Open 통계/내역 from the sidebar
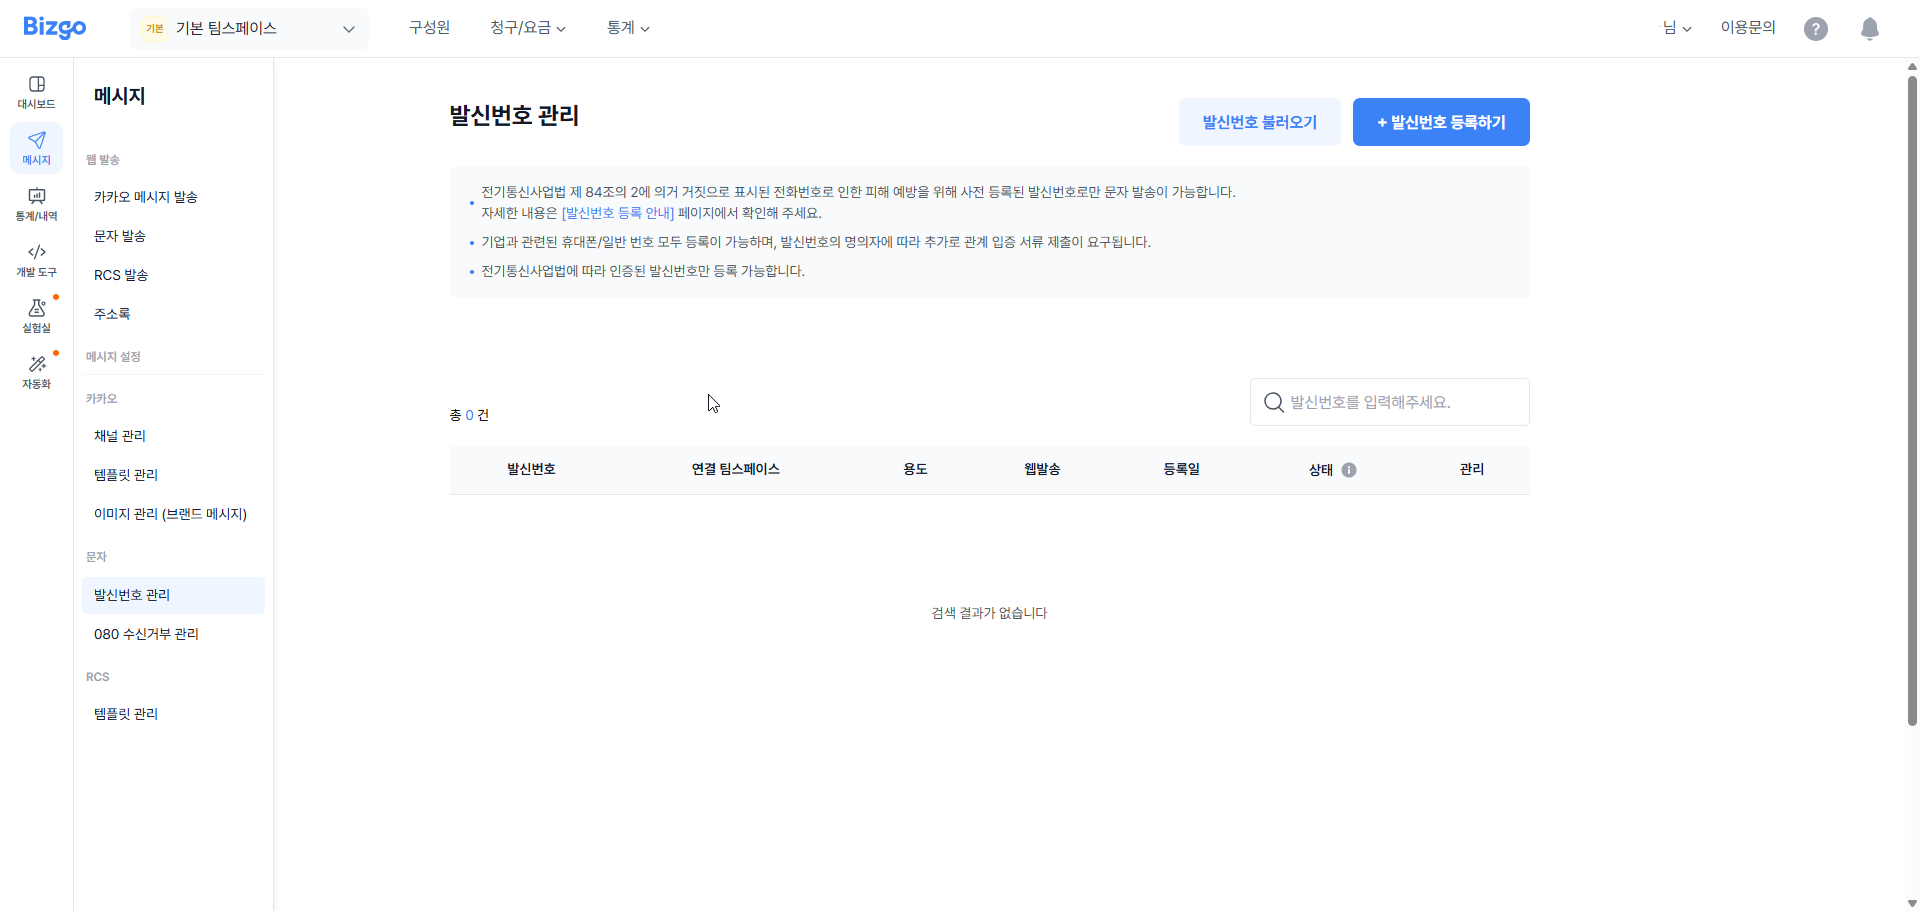The width and height of the screenshot is (1920, 911). point(36,205)
